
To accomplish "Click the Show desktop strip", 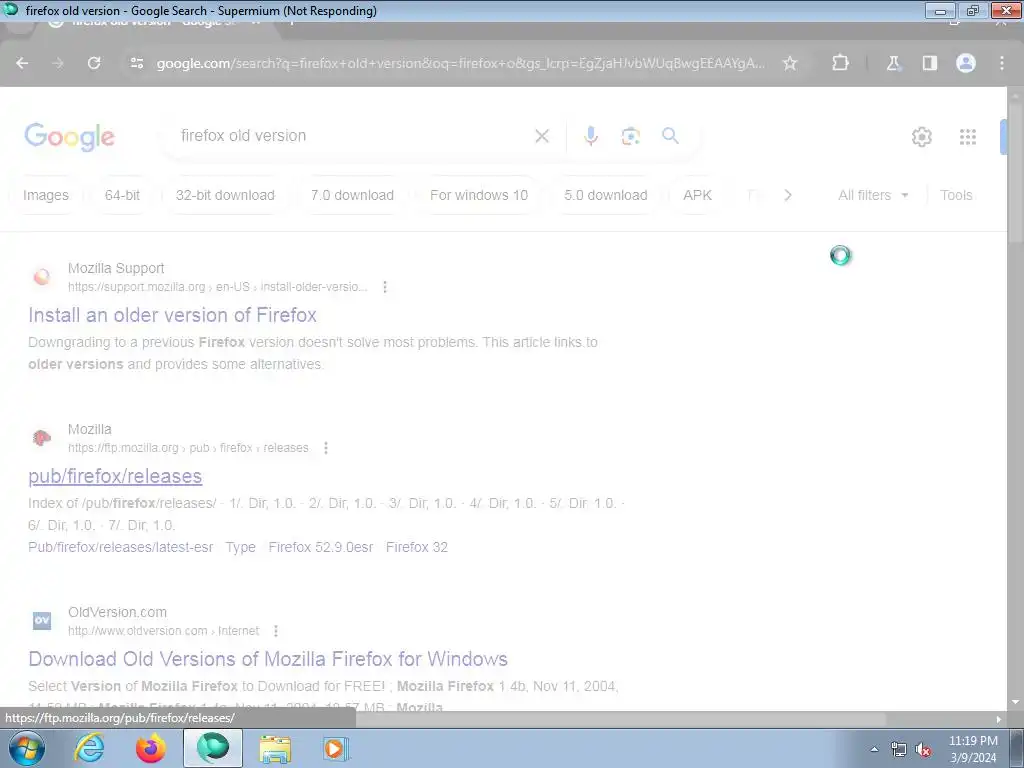I will click(x=1017, y=749).
